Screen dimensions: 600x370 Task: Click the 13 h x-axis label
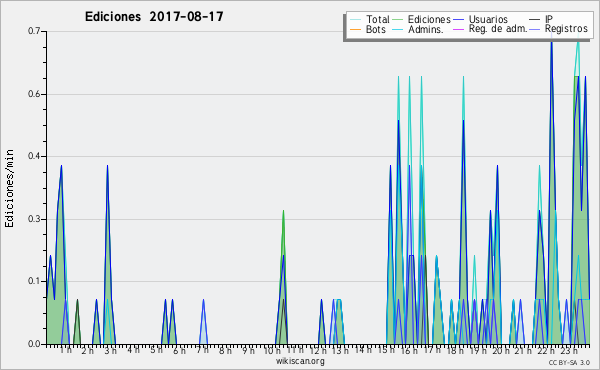point(340,350)
